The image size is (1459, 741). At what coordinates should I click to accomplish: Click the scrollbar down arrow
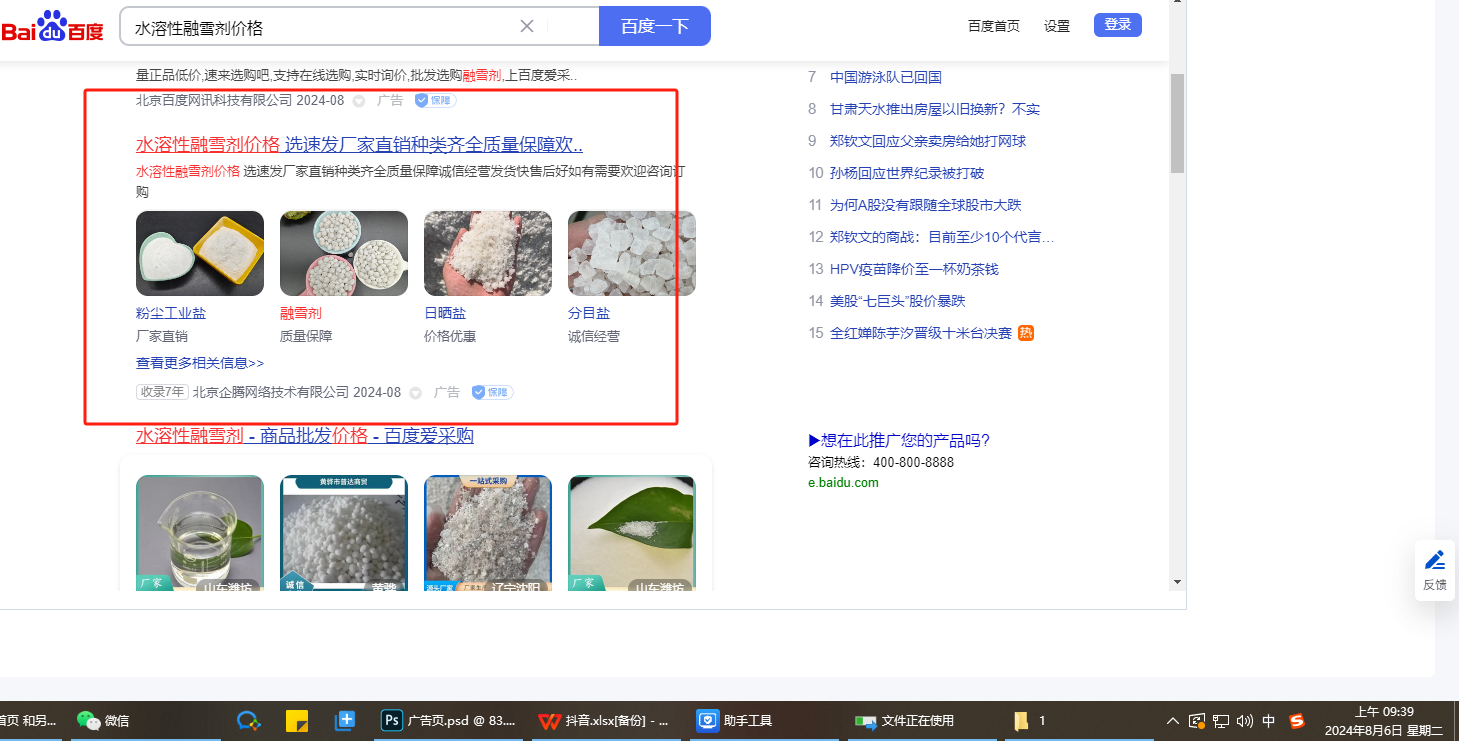pyautogui.click(x=1177, y=582)
